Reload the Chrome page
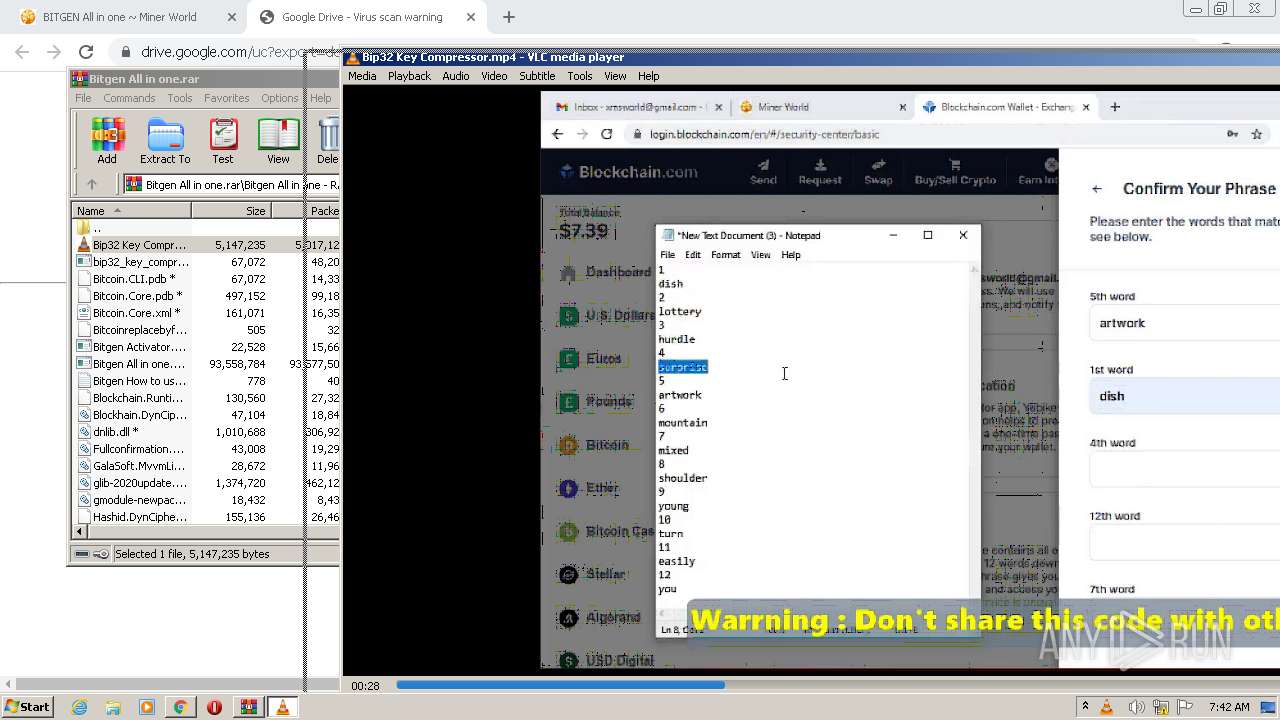Image resolution: width=1280 pixels, height=720 pixels. coord(86,52)
